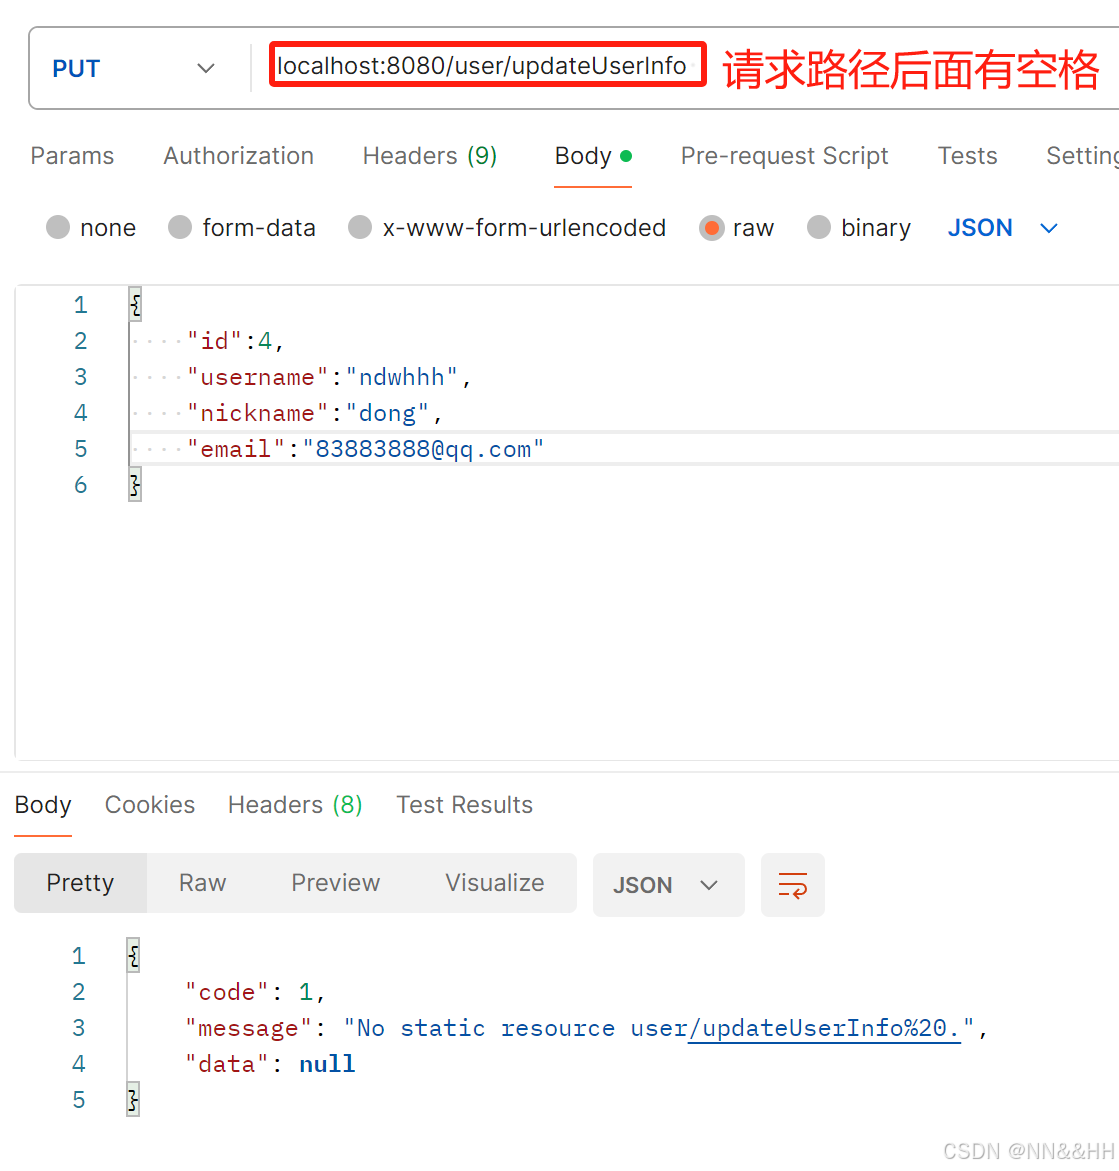Open the response JSON format dropdown

[x=669, y=885]
